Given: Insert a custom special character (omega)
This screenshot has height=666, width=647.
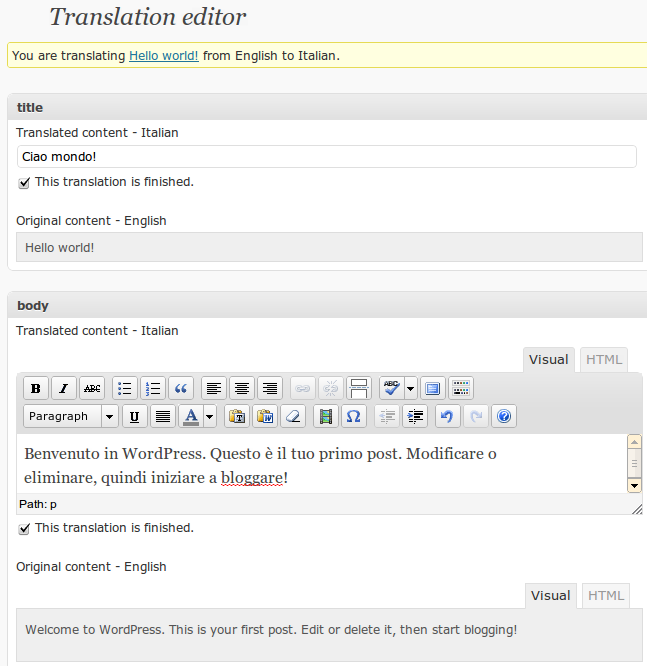Looking at the screenshot, I should pyautogui.click(x=354, y=417).
